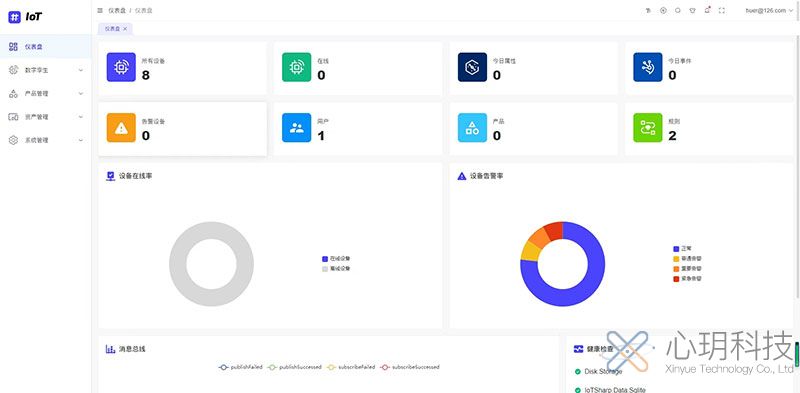800x393 pixels.
Task: Click the translate icon in header
Action: click(648, 10)
